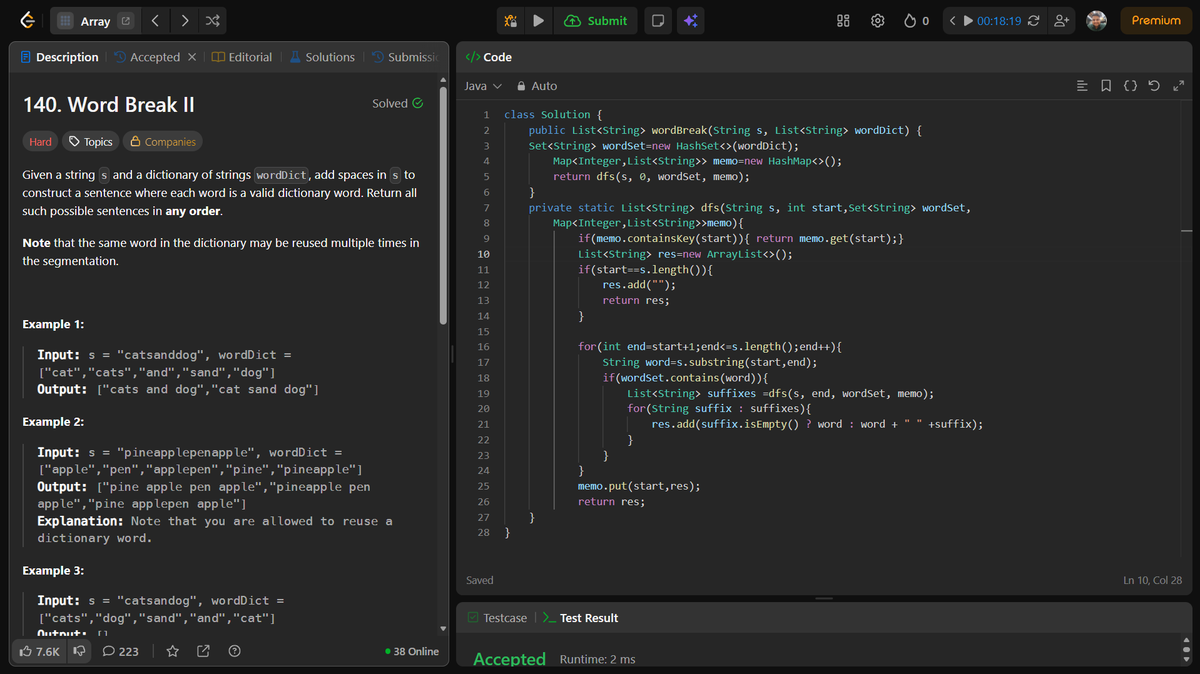1200x674 pixels.
Task: Open the Submissions tab
Action: coord(405,57)
